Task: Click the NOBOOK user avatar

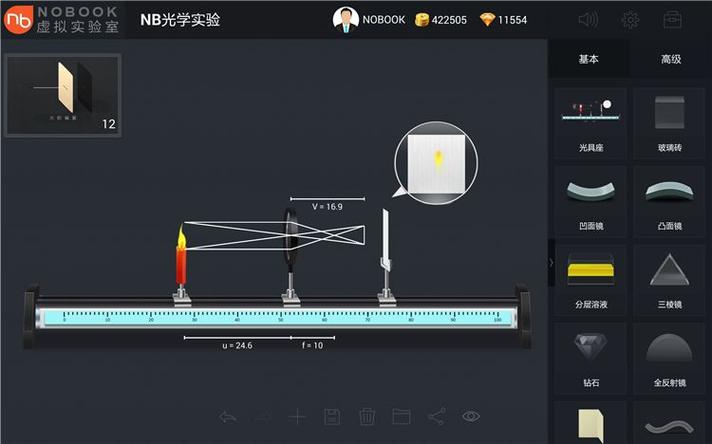Action: click(x=346, y=20)
